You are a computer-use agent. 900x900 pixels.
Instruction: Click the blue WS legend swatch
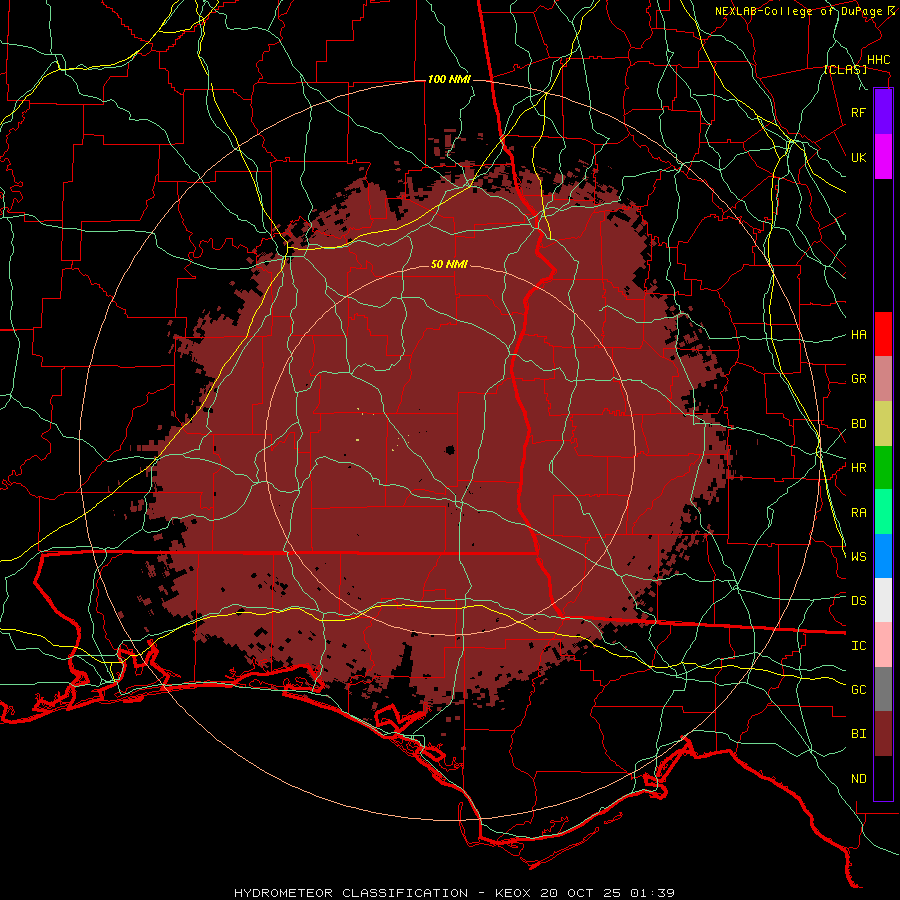883,556
